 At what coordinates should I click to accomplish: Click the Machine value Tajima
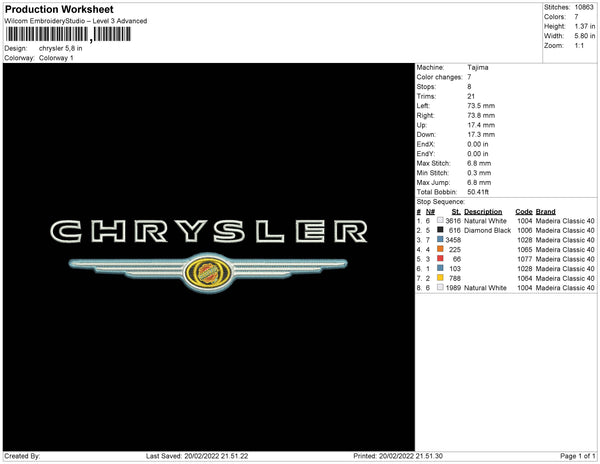coord(478,67)
